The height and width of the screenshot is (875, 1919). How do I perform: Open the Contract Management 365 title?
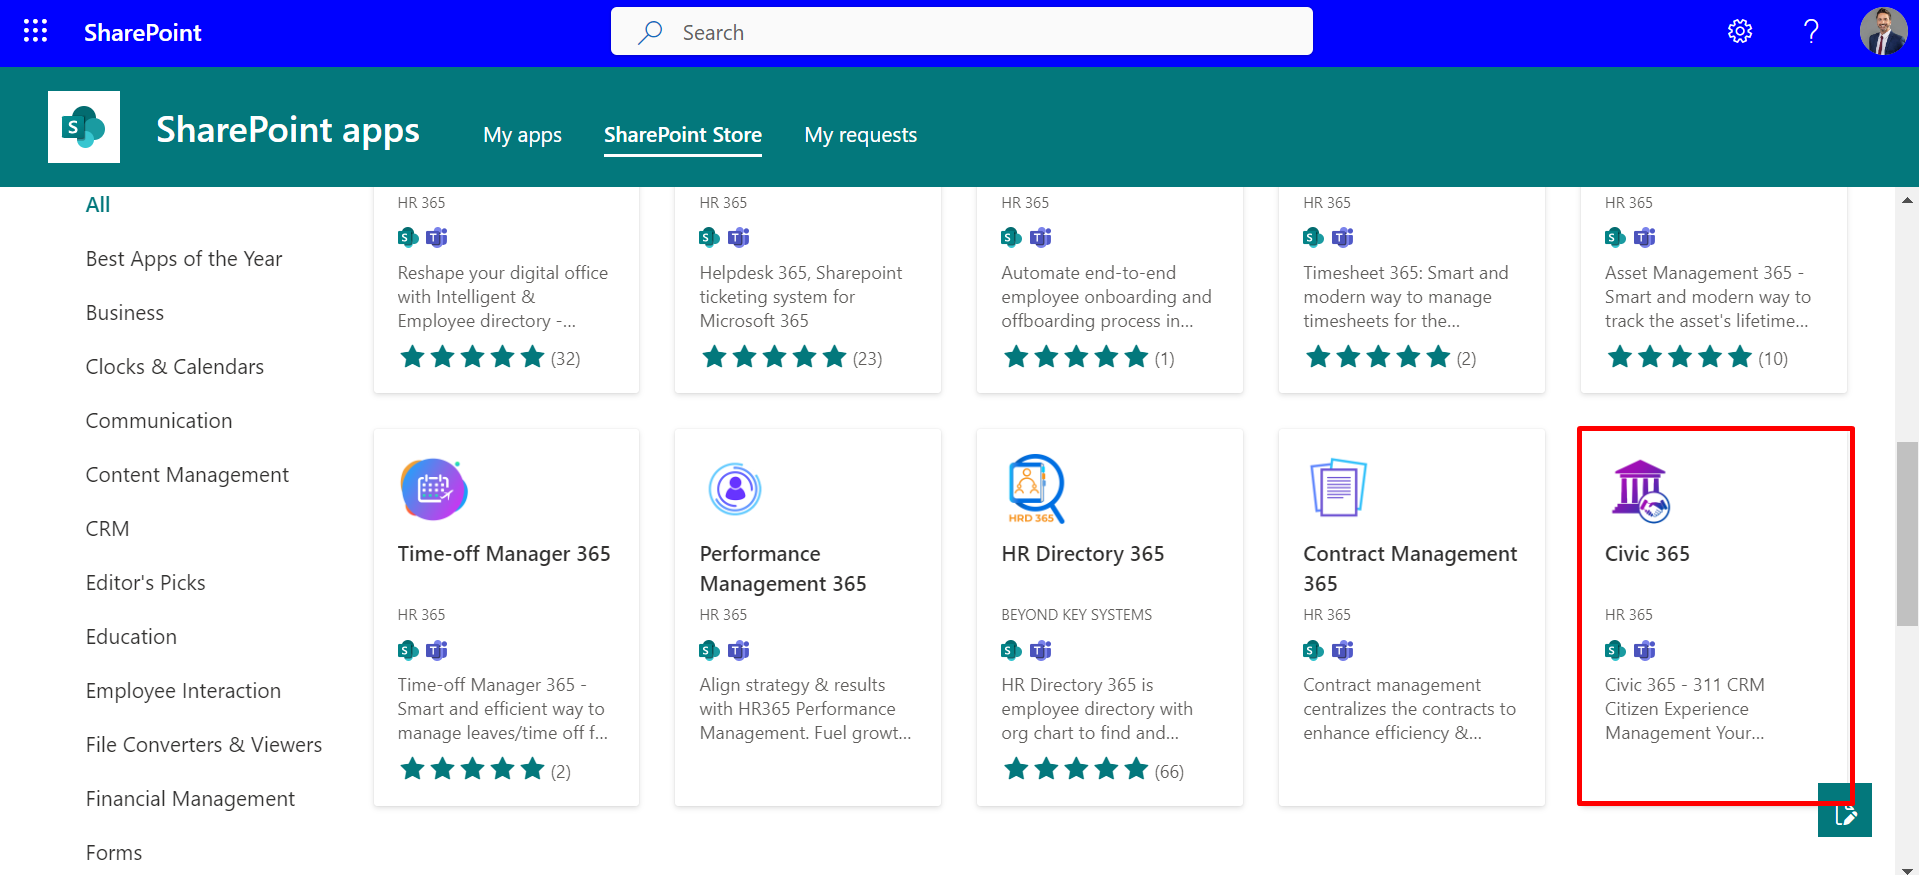click(1410, 569)
